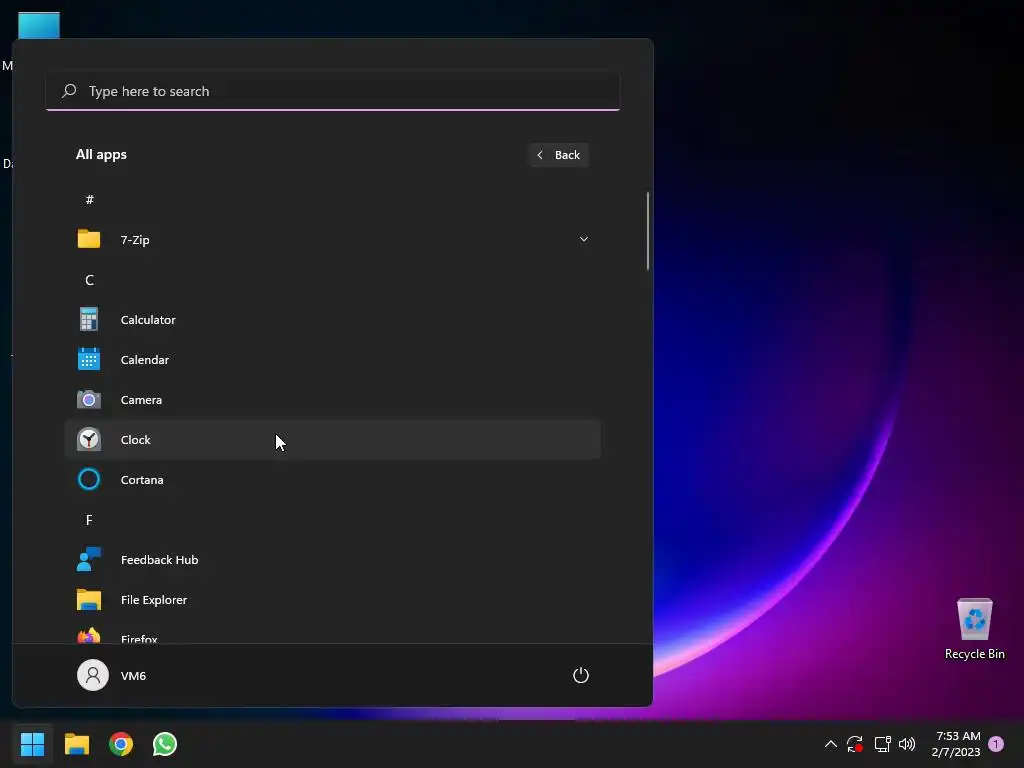The height and width of the screenshot is (768, 1024).
Task: Open the clock showing 7:53 AM
Action: pyautogui.click(x=957, y=744)
